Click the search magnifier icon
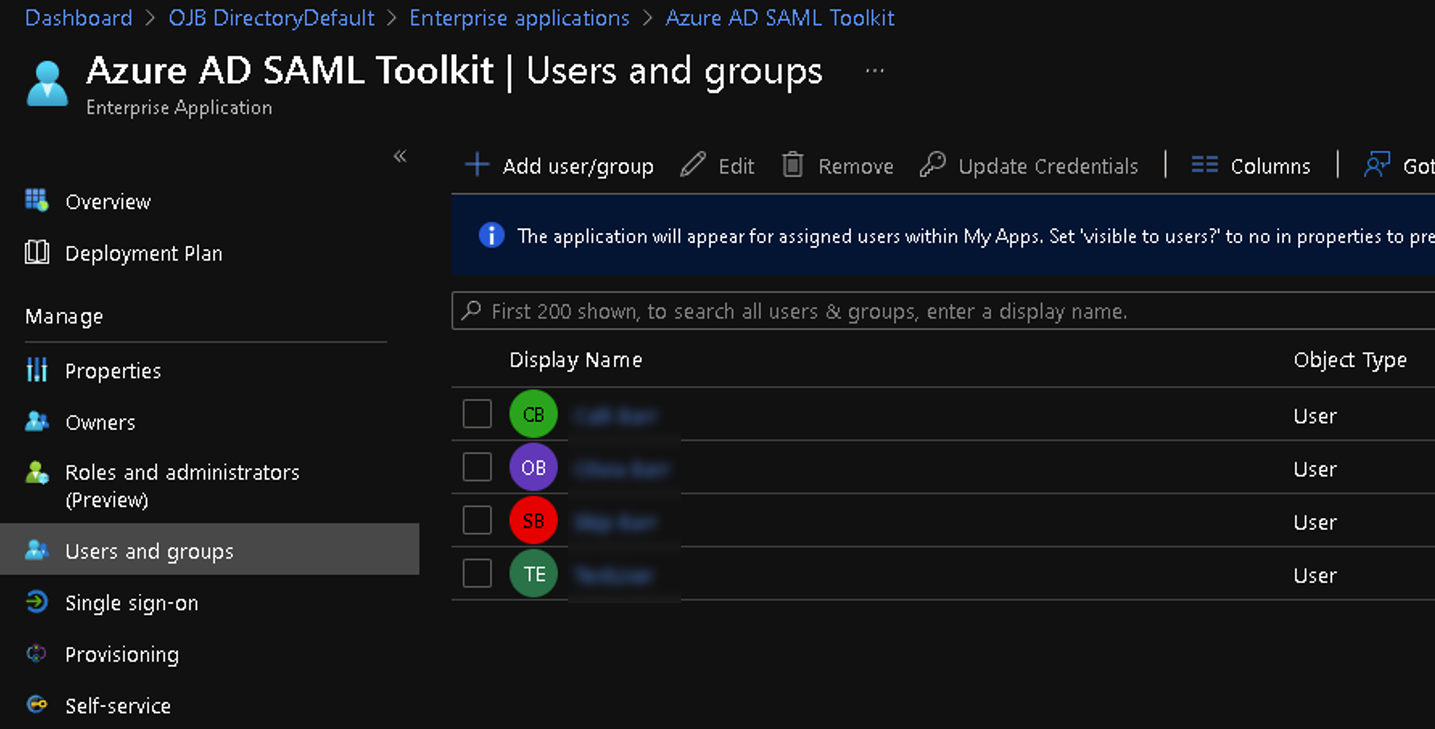Viewport: 1435px width, 729px height. tap(471, 311)
